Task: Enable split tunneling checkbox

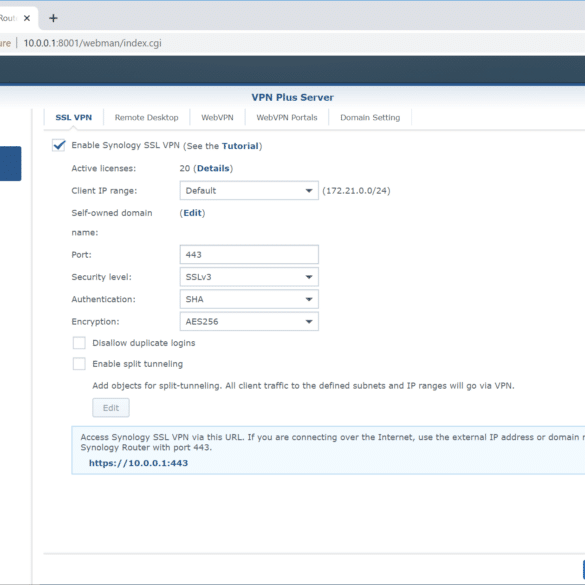Action: coord(79,364)
